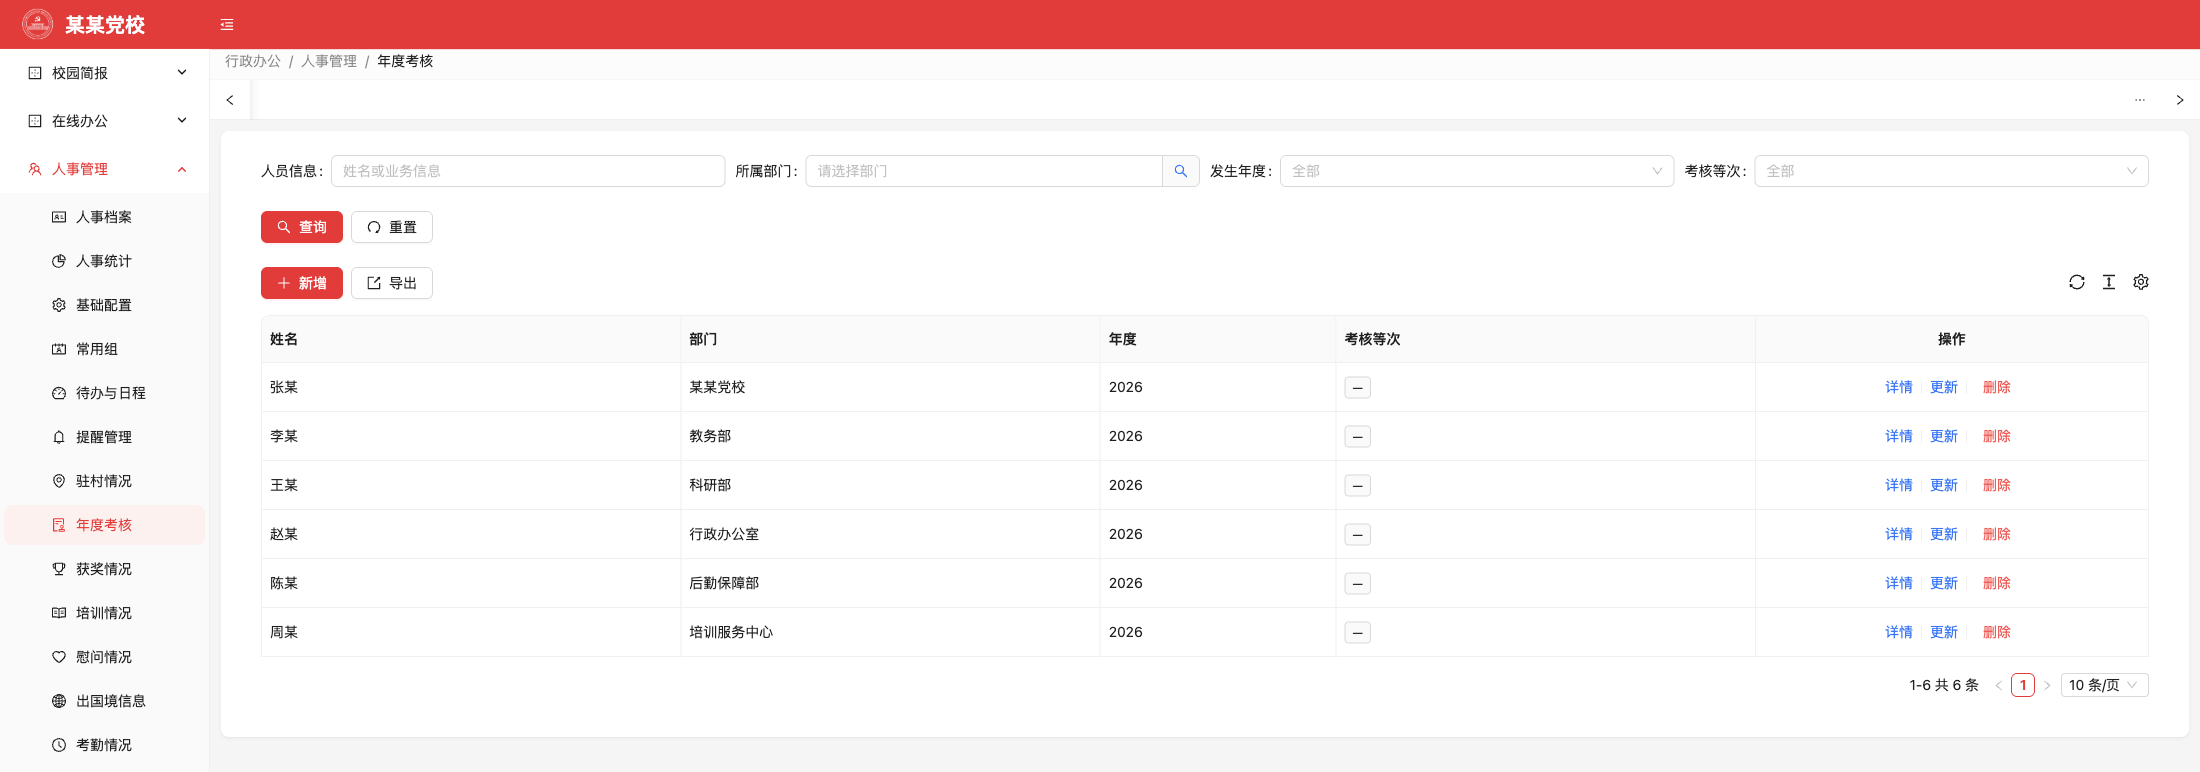Click the 行政办公 breadcrumb
Viewport: 2200px width, 772px height.
click(253, 61)
